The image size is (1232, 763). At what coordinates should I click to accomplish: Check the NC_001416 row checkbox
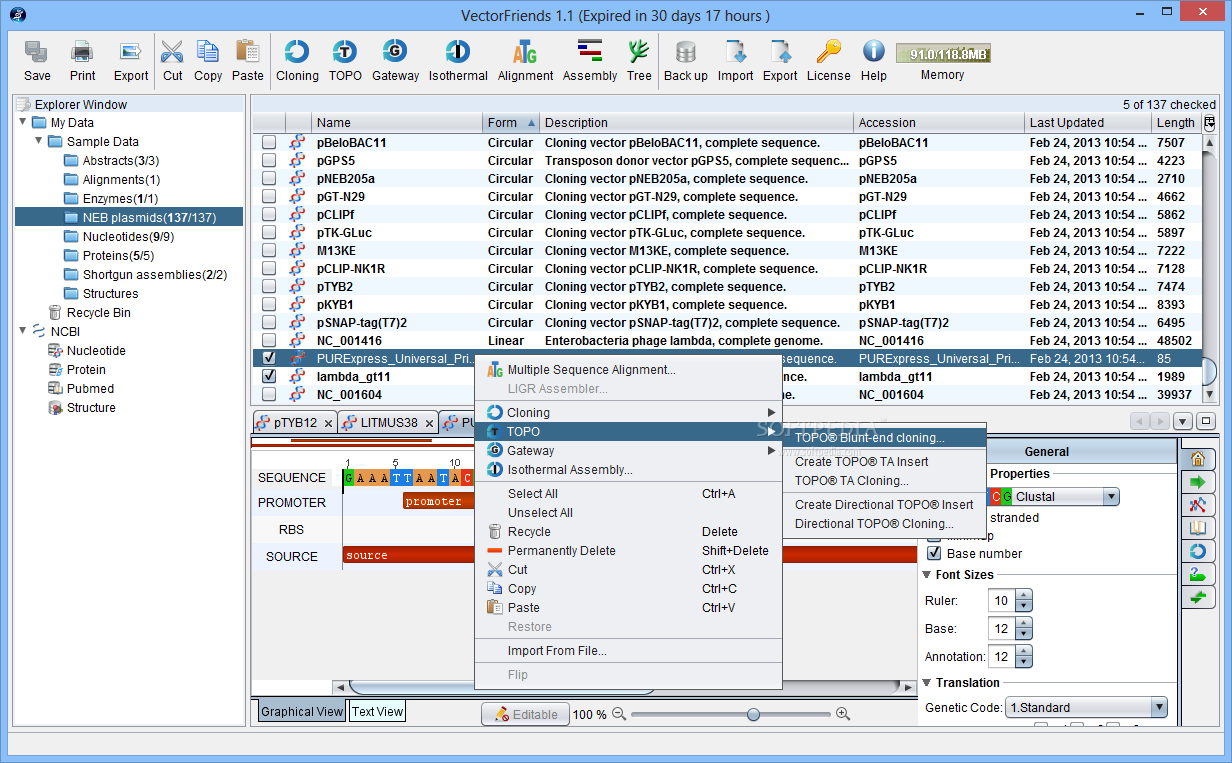(x=269, y=341)
